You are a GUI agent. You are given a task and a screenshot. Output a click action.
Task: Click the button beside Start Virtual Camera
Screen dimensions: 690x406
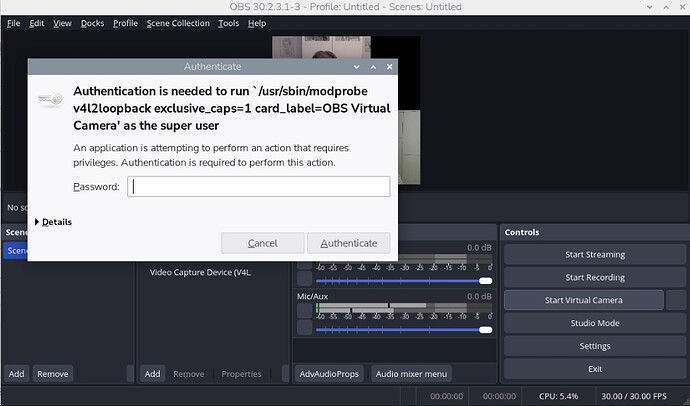pyautogui.click(x=677, y=300)
